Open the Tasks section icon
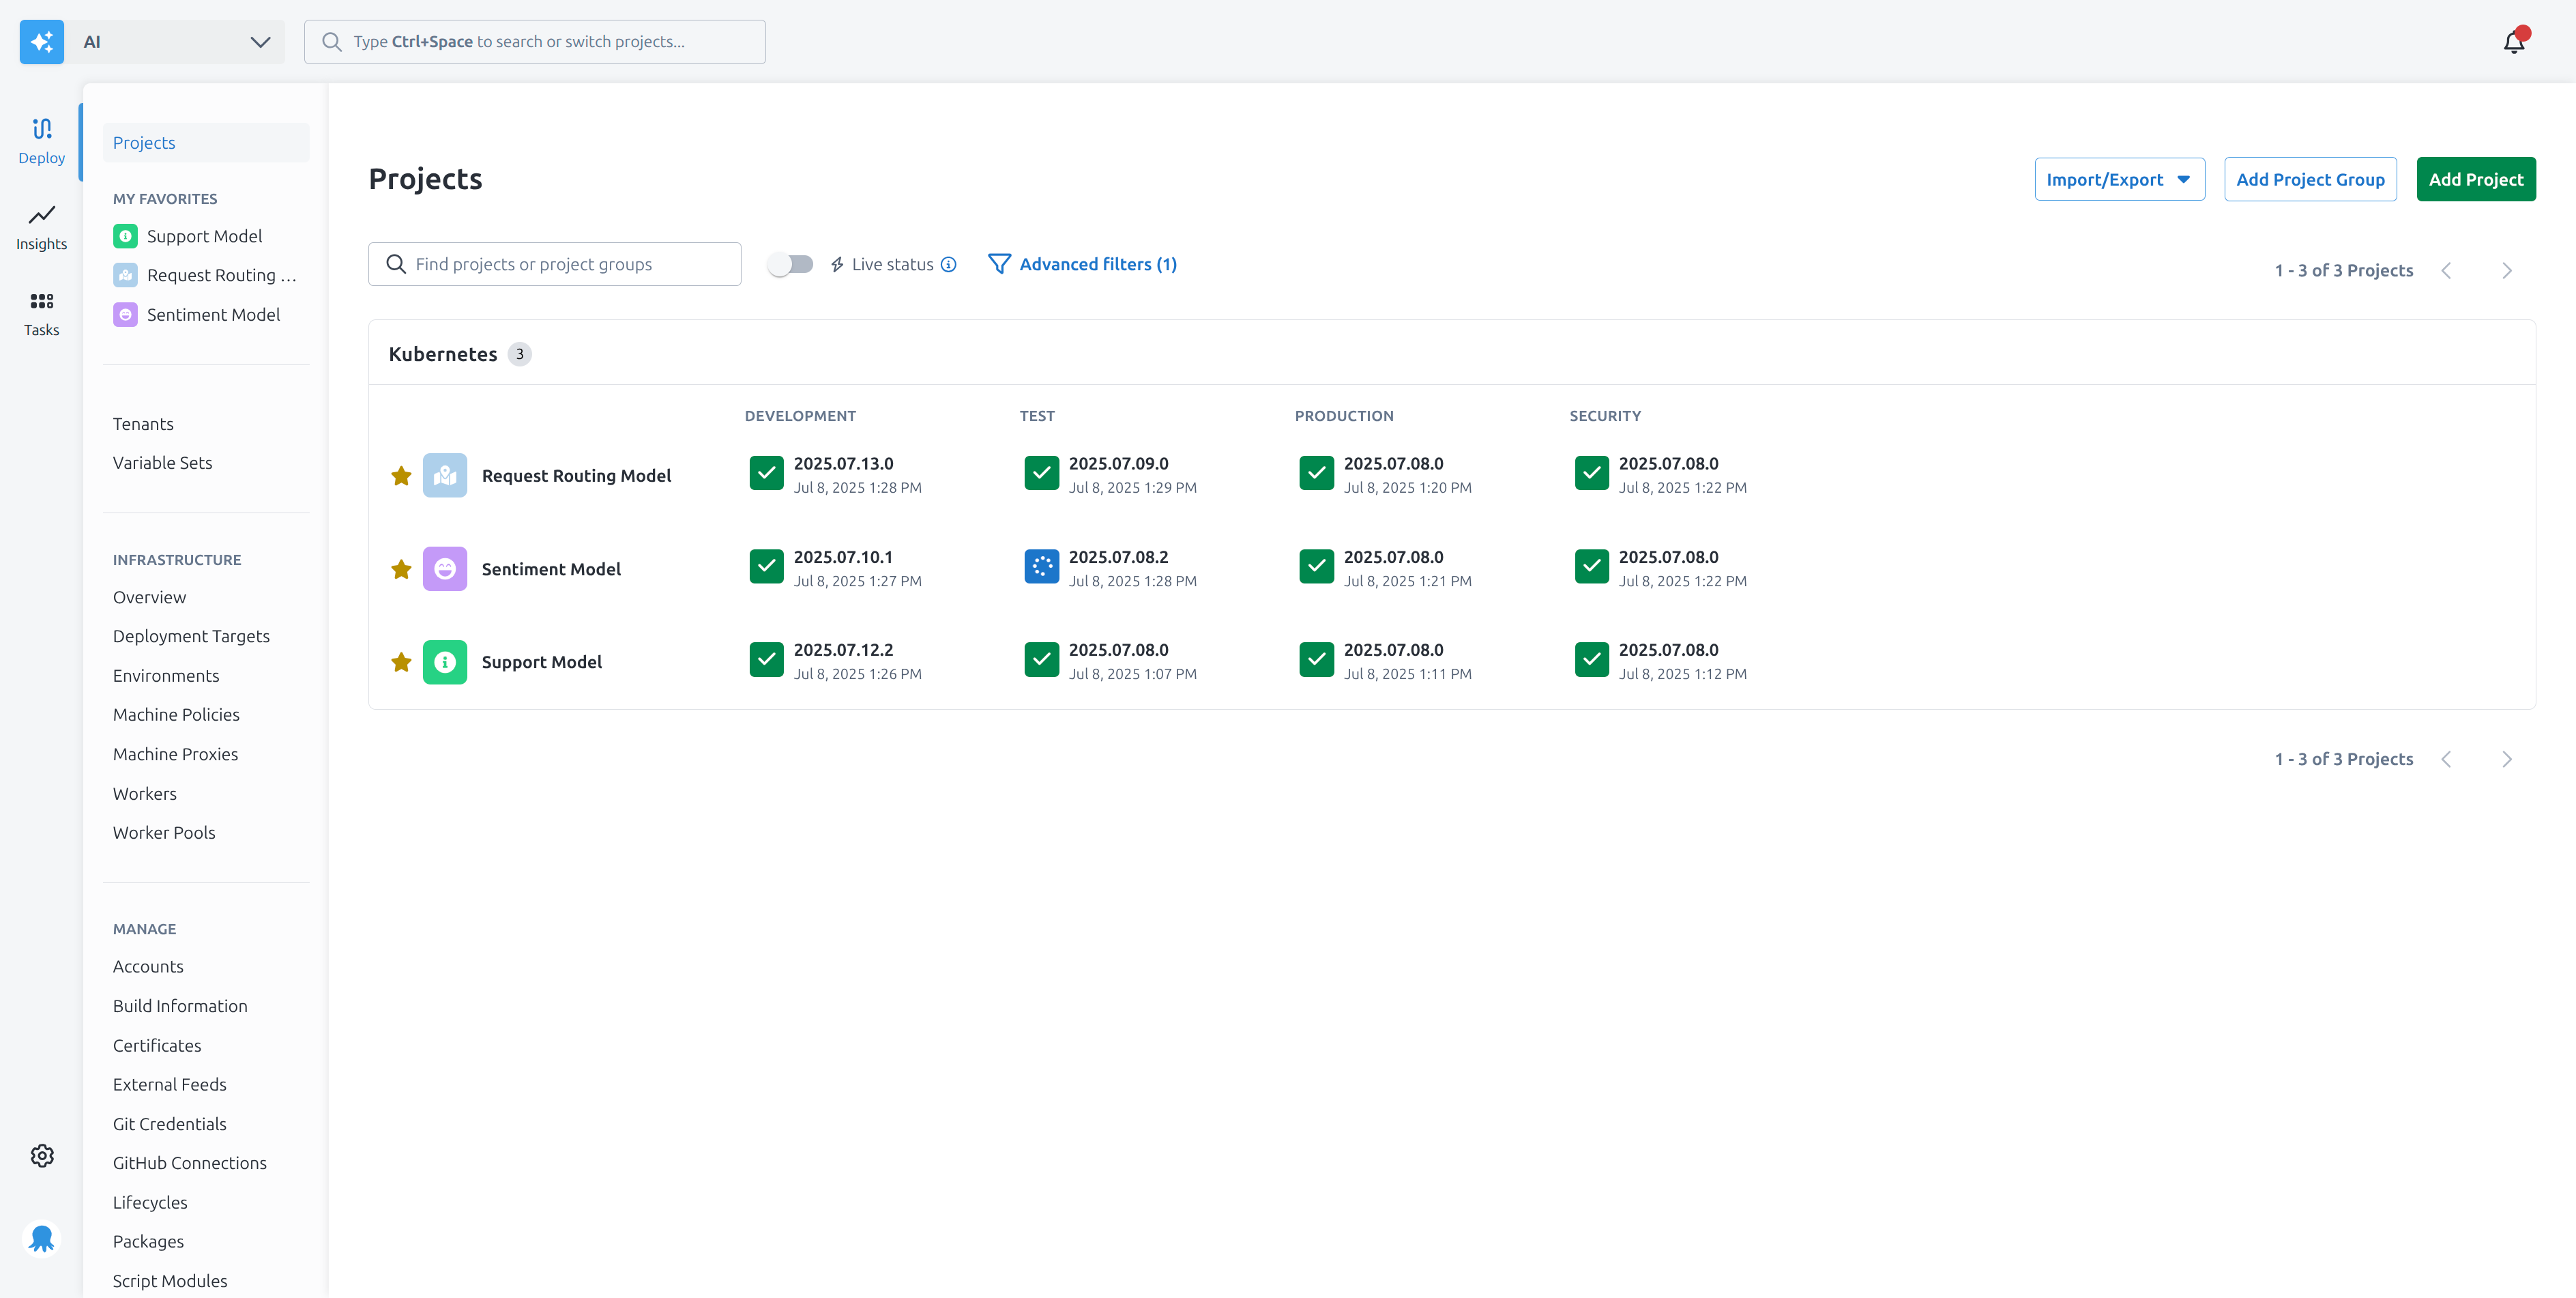Viewport: 2576px width, 1298px height. coord(41,301)
